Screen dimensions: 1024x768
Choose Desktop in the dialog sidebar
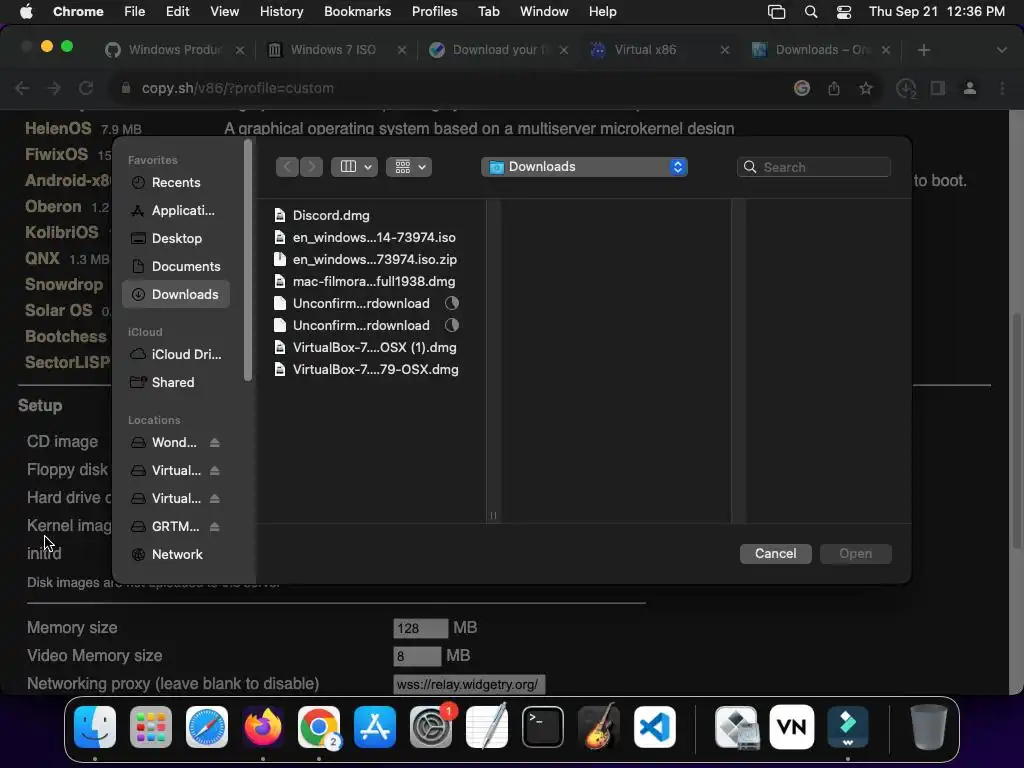coord(175,238)
